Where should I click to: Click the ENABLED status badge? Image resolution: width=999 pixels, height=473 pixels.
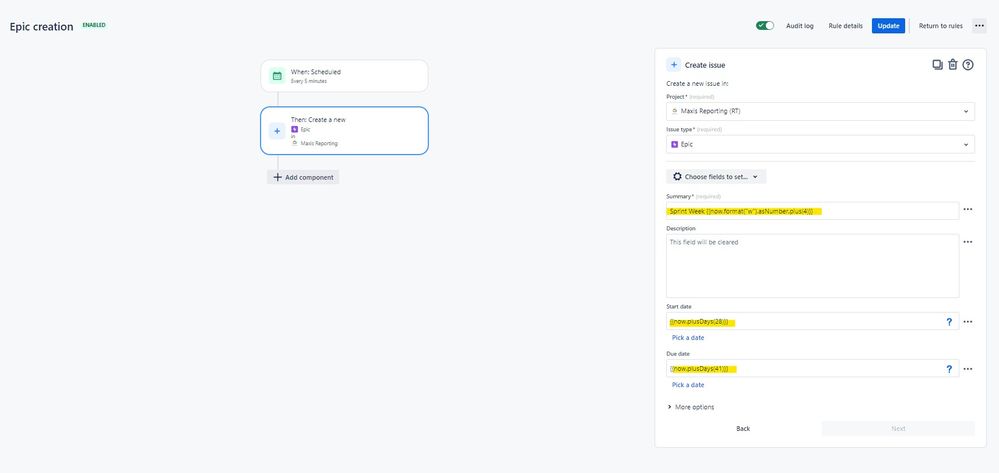tap(94, 25)
